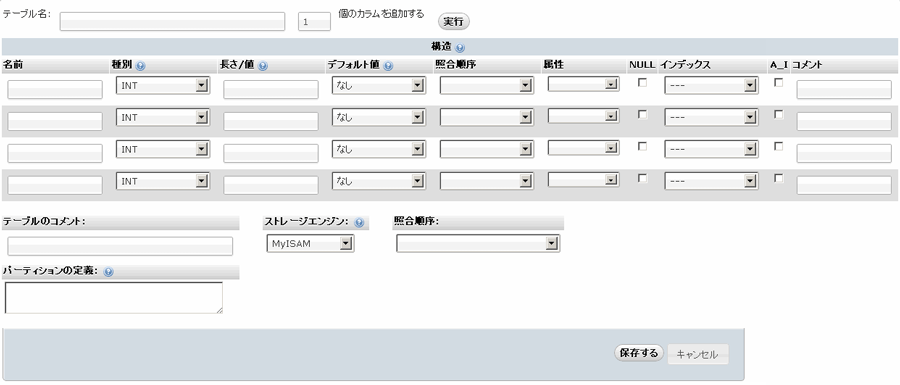900x385 pixels.
Task: Focus name field in first column row
Action: point(55,90)
